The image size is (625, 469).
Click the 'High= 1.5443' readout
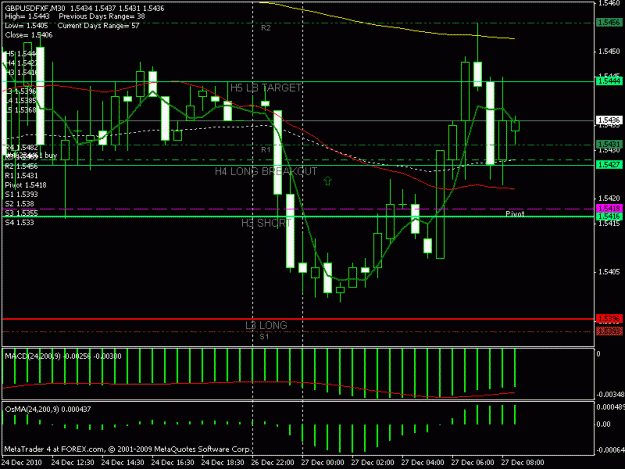(x=27, y=17)
